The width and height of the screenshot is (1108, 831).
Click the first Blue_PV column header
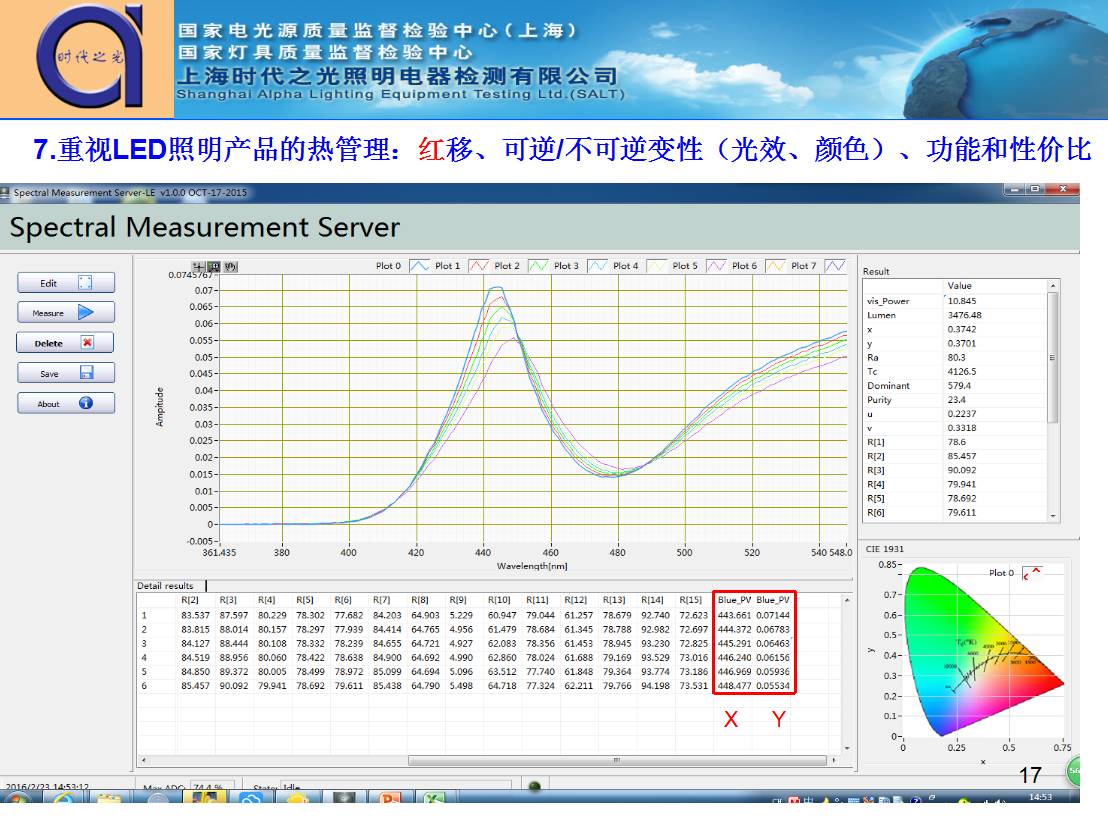[x=734, y=600]
